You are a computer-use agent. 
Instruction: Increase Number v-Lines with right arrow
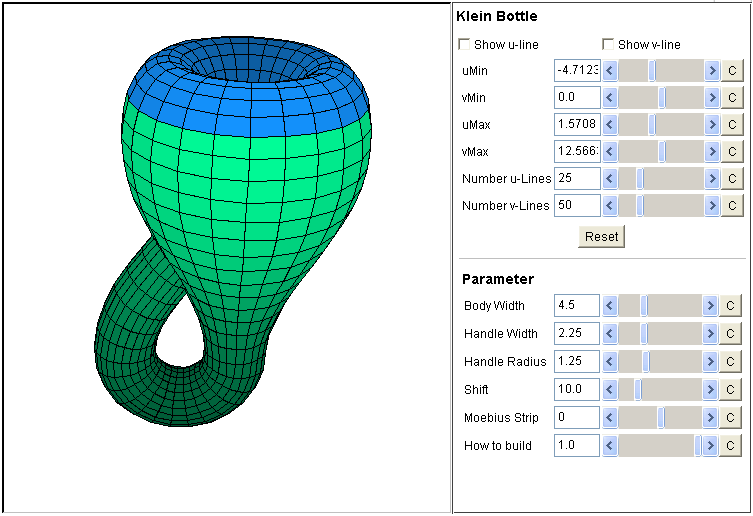(712, 205)
